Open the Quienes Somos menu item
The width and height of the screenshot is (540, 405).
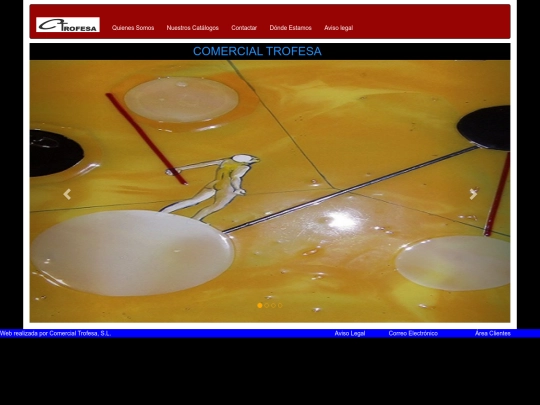133,28
